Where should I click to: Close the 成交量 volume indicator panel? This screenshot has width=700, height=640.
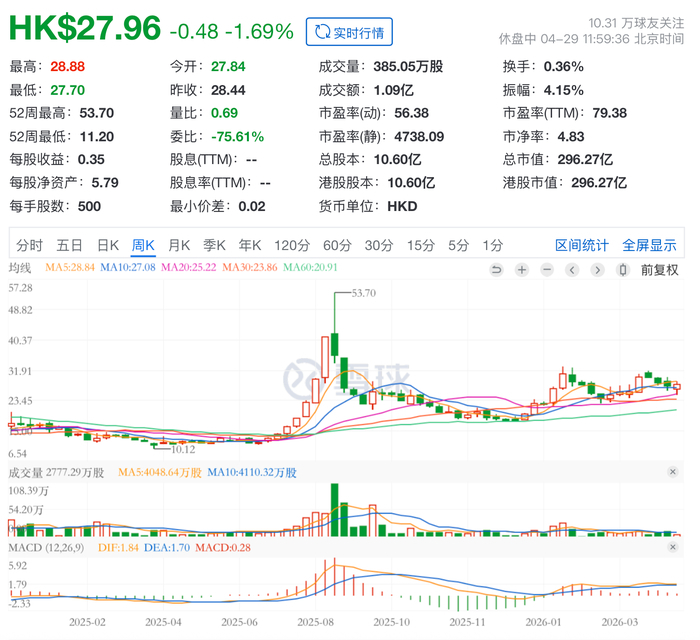click(673, 472)
